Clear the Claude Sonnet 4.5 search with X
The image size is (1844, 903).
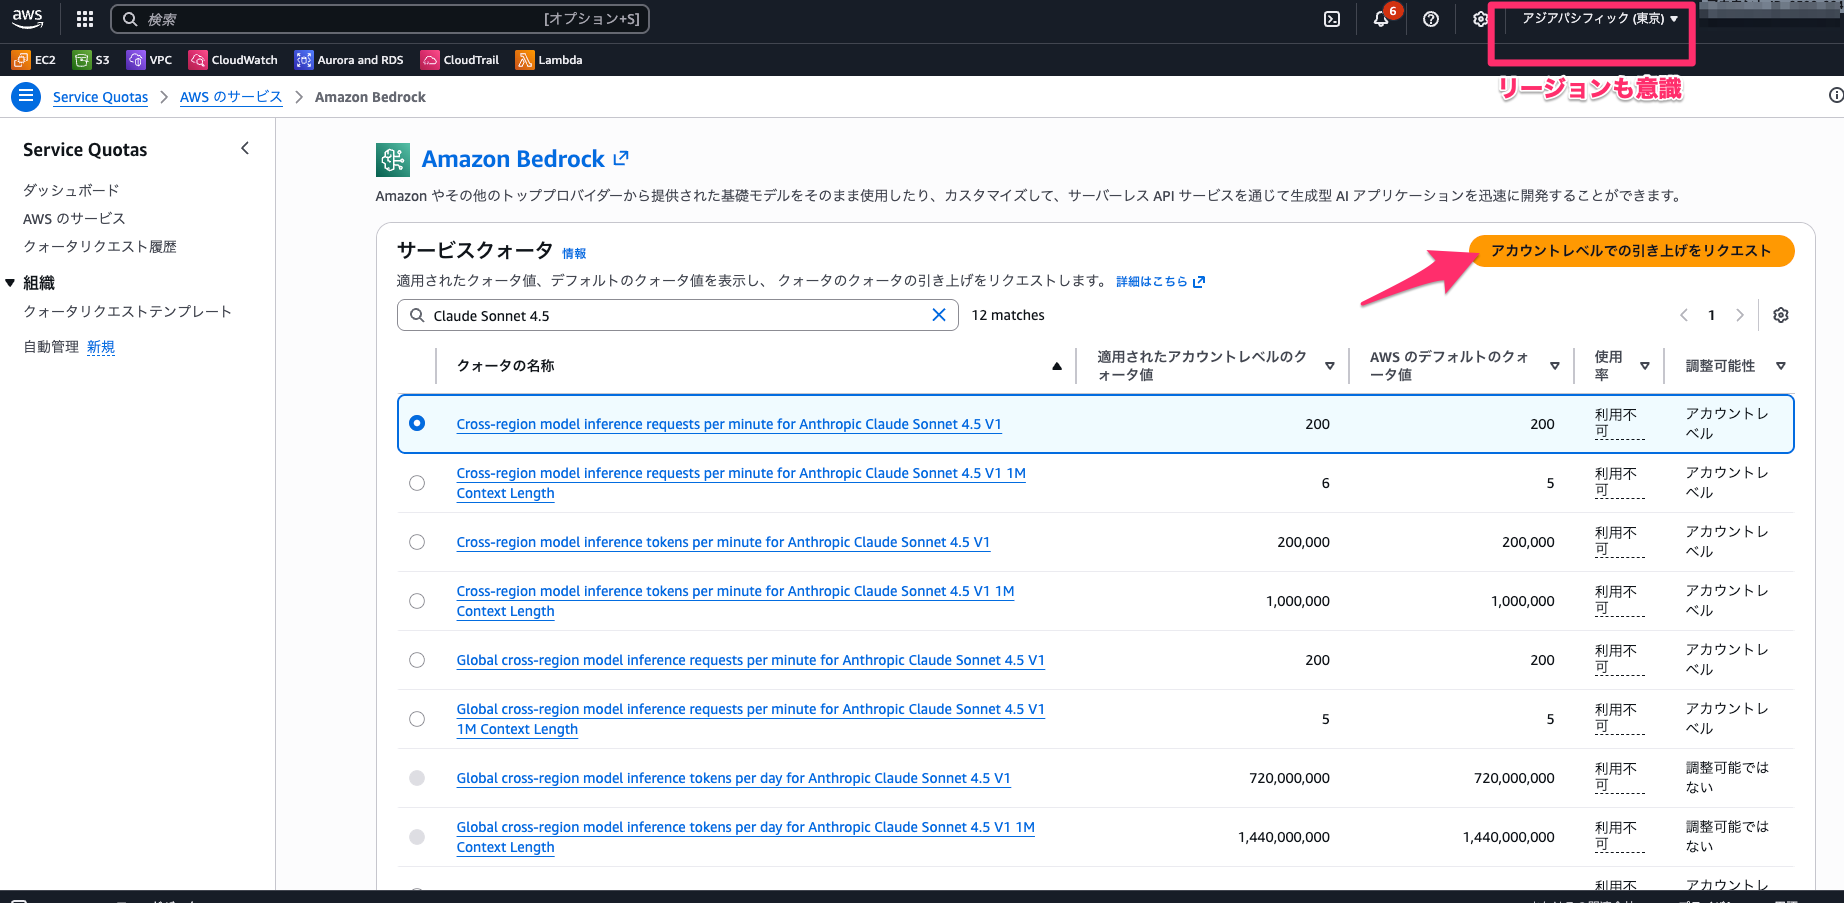[x=938, y=314]
